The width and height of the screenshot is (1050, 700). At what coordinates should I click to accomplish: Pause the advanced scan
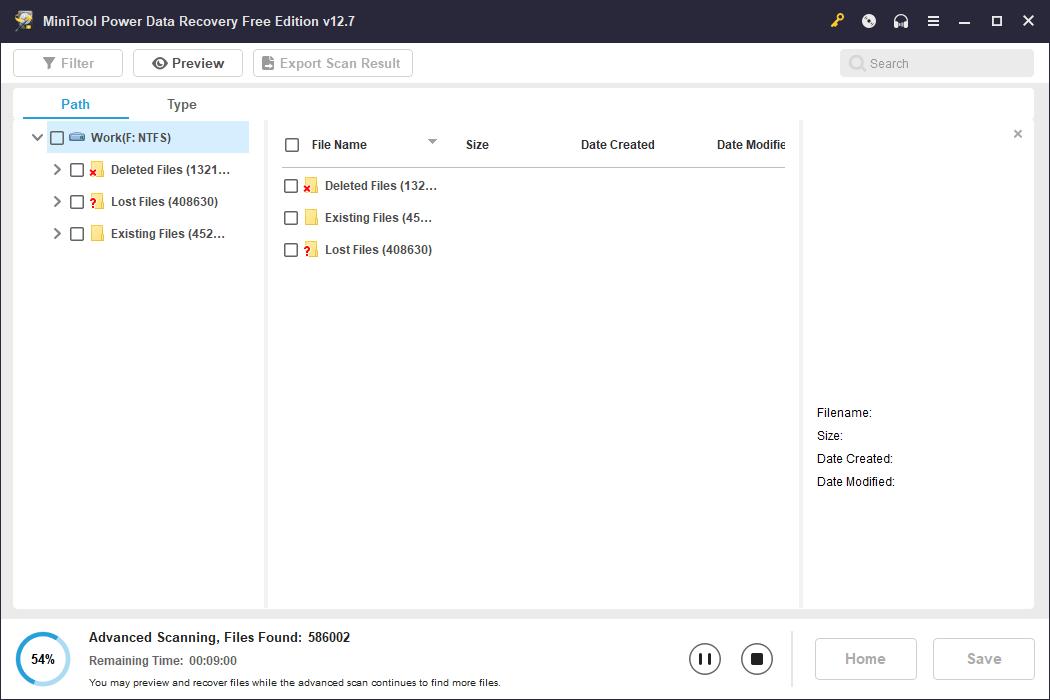tap(704, 659)
